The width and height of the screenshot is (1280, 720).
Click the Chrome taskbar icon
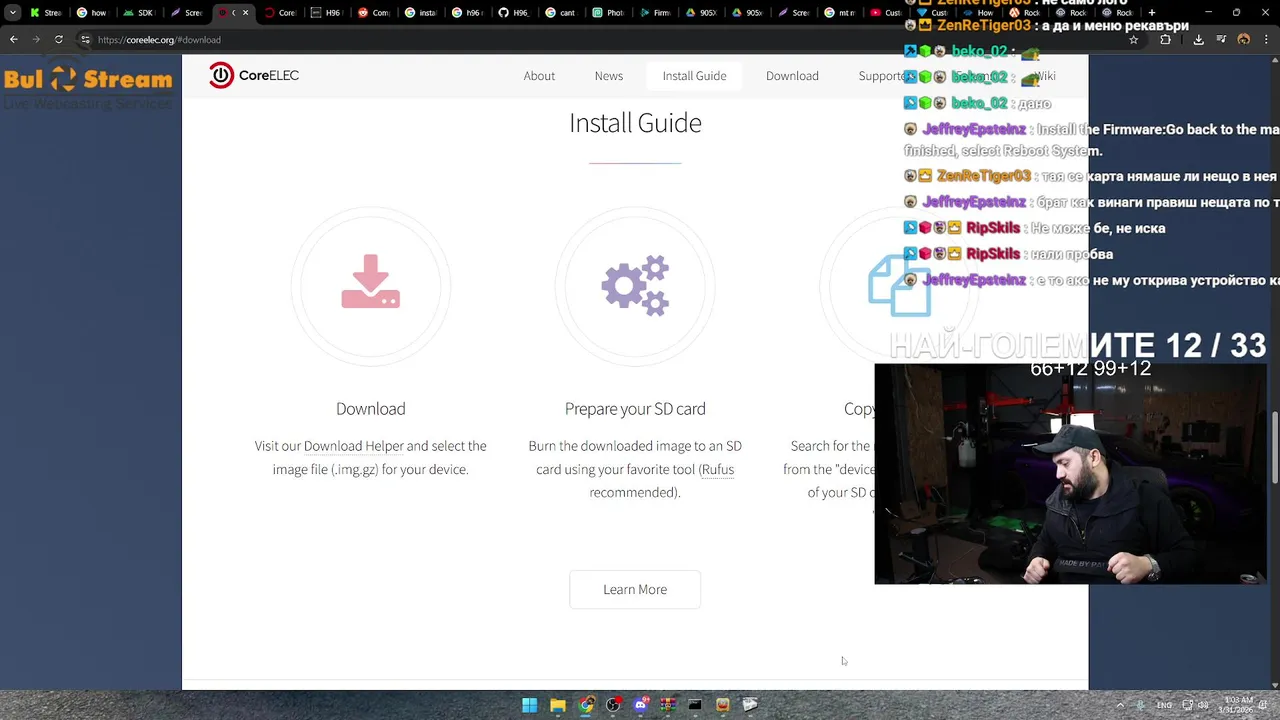pyautogui.click(x=586, y=705)
